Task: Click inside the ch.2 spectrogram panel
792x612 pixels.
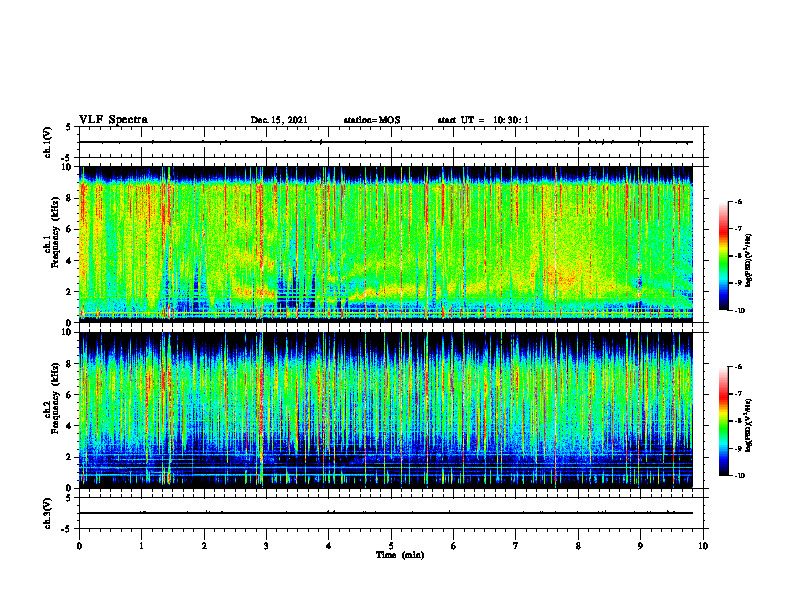Action: point(386,410)
